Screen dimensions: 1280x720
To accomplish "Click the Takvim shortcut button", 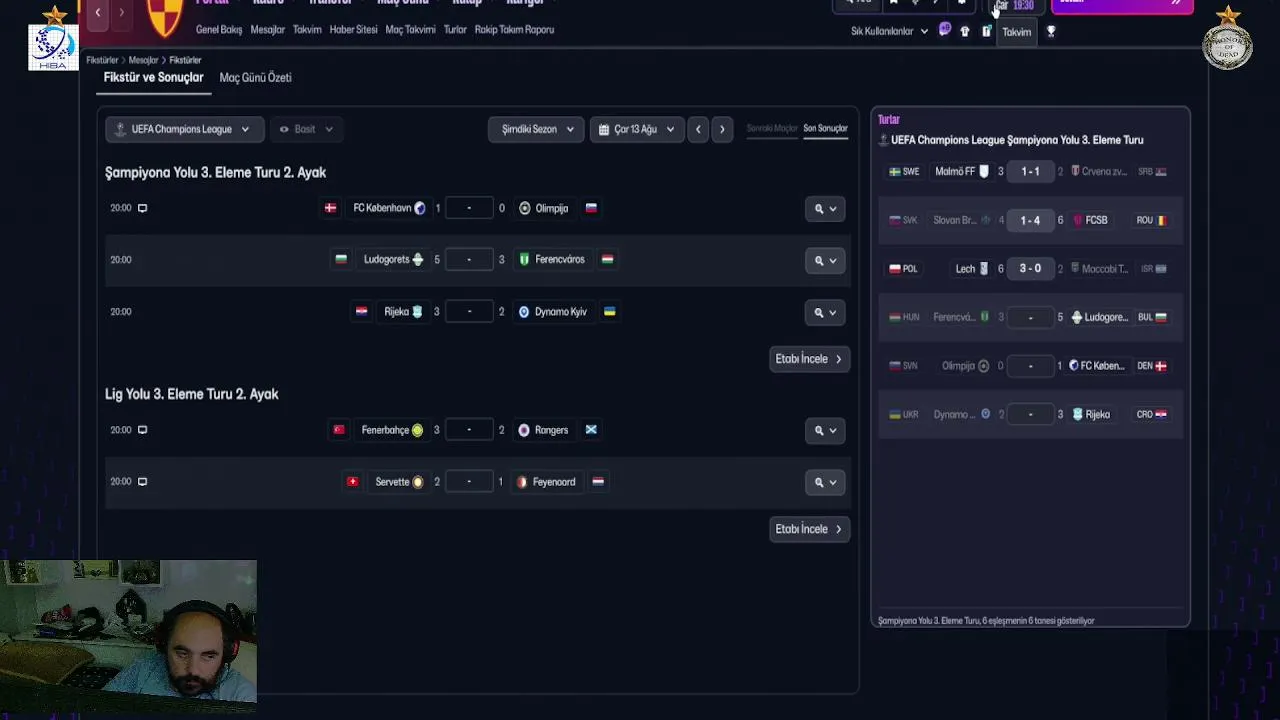I will point(1017,32).
